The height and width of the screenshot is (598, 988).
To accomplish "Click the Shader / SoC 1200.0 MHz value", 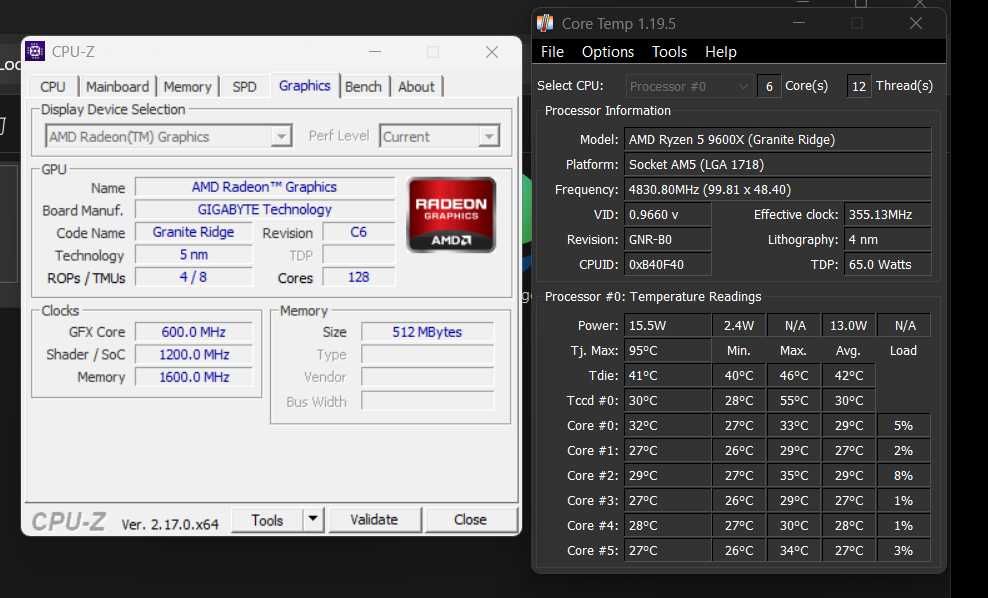I will 193,355.
